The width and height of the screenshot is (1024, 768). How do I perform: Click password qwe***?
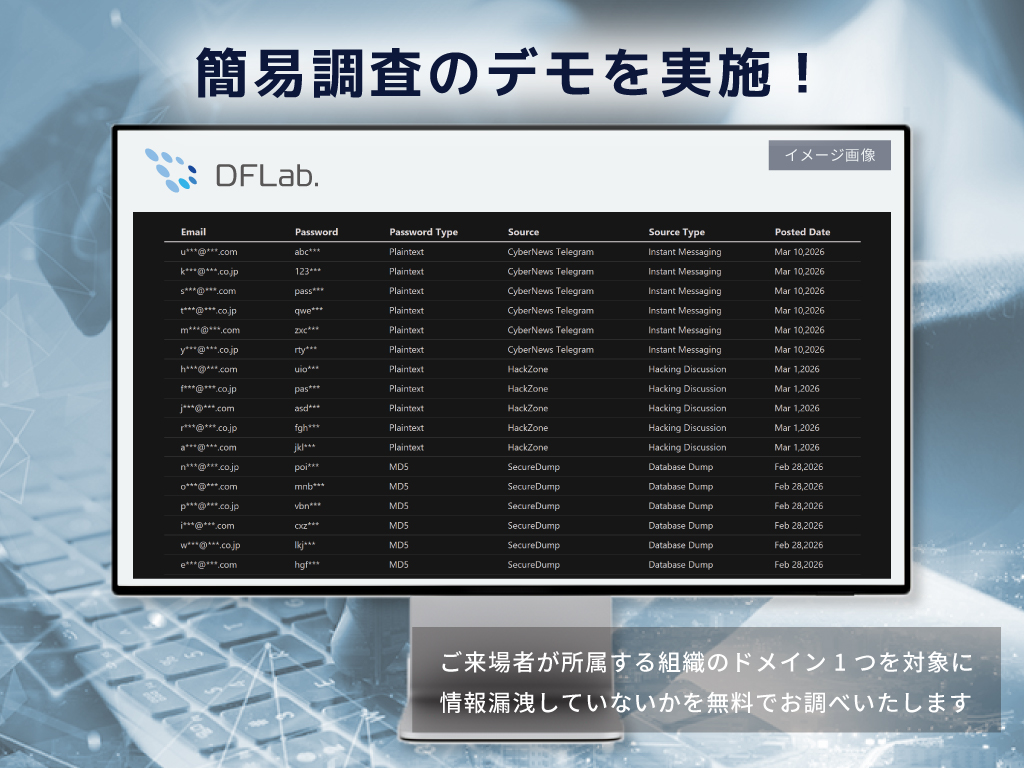coord(308,310)
